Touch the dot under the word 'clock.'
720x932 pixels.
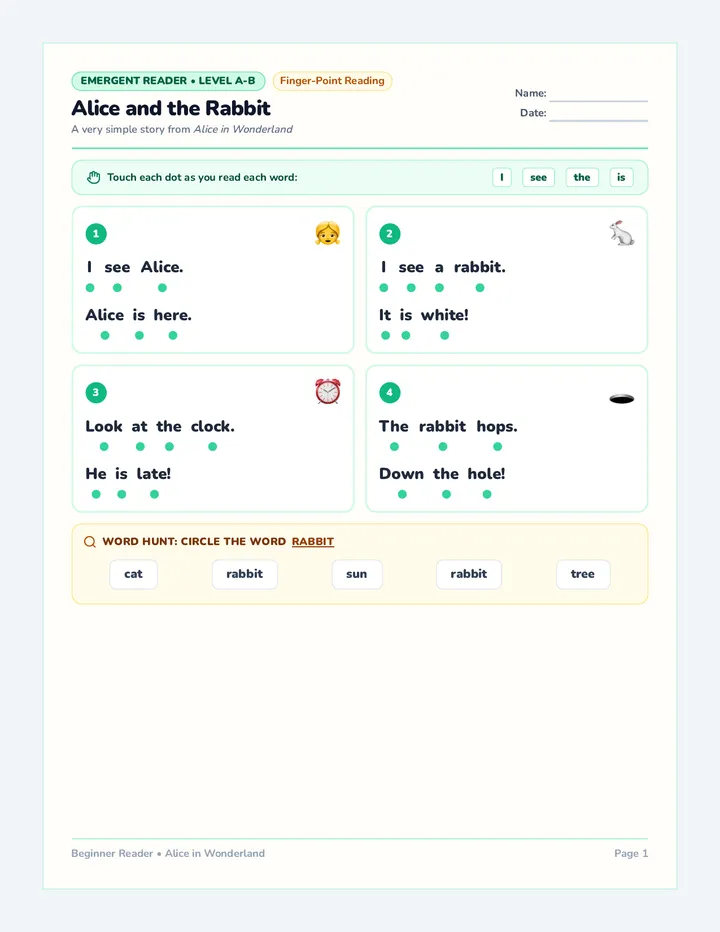[212, 446]
